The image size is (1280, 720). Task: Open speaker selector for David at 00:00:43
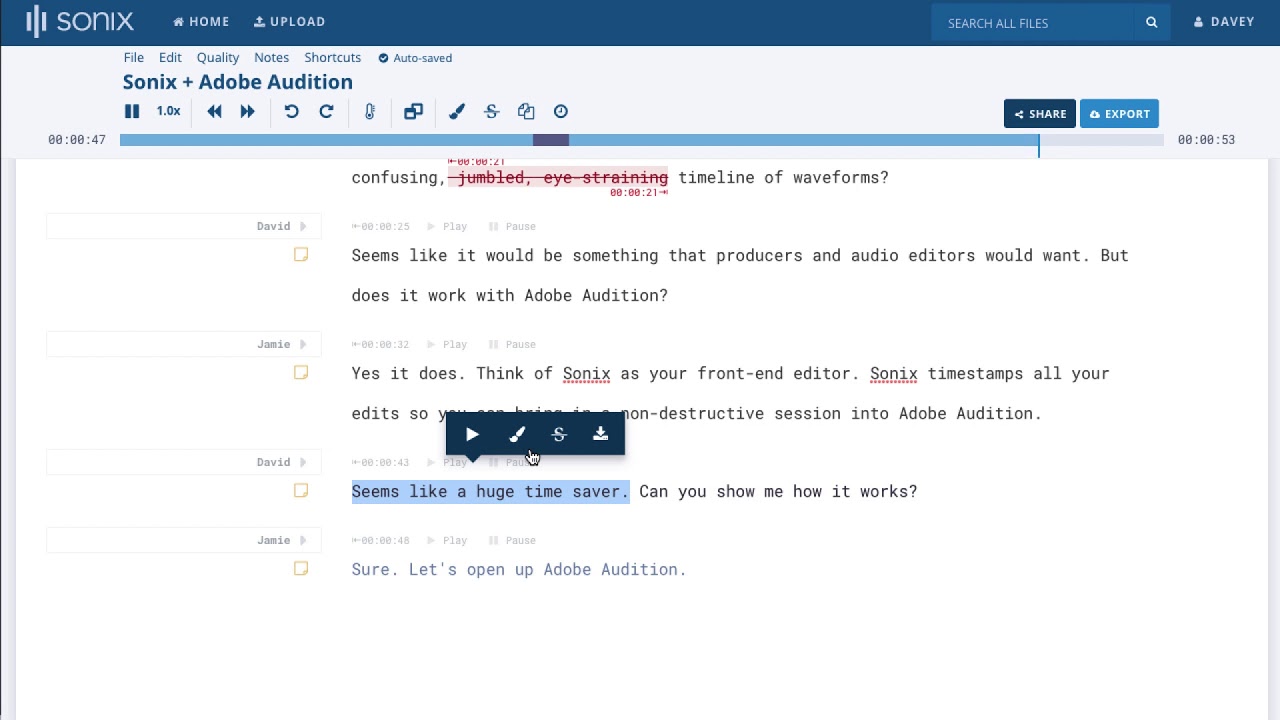click(184, 462)
